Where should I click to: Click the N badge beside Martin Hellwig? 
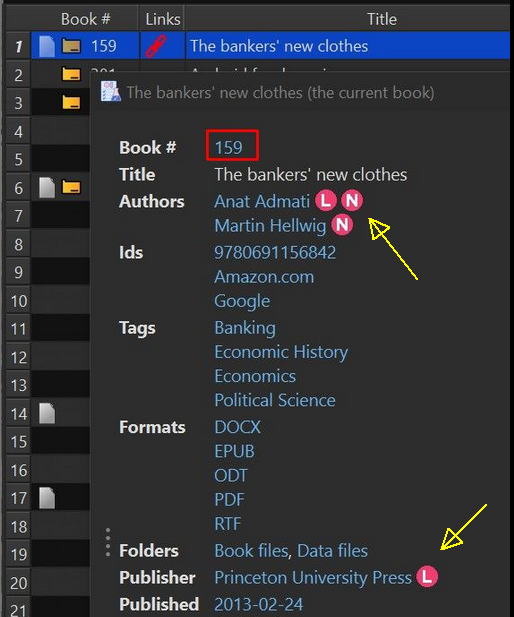(342, 225)
